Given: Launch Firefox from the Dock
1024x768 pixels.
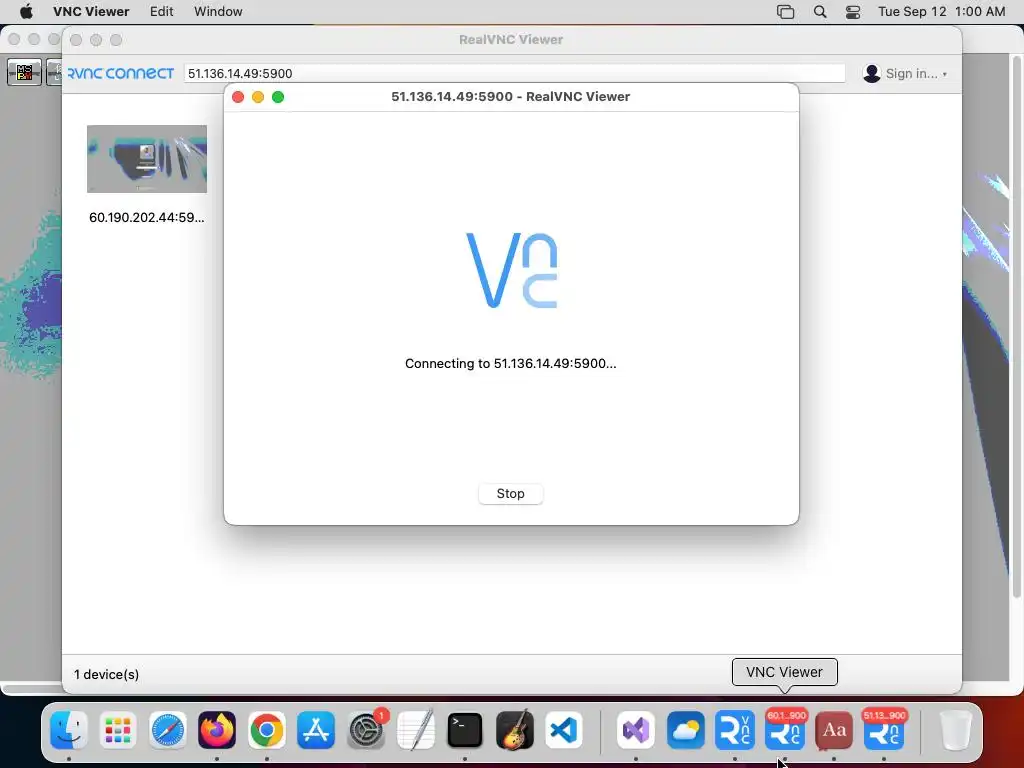Looking at the screenshot, I should pyautogui.click(x=217, y=730).
